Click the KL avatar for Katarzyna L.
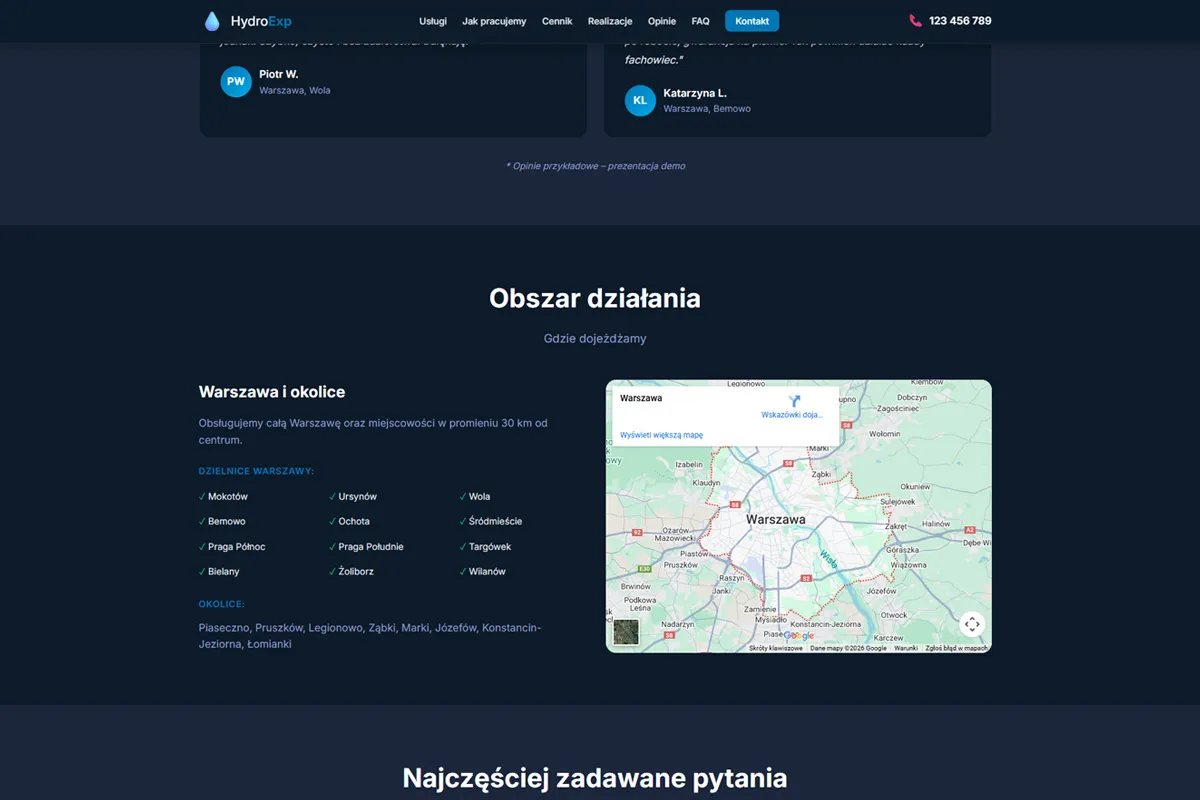Screen dimensions: 1200x800 point(640,100)
